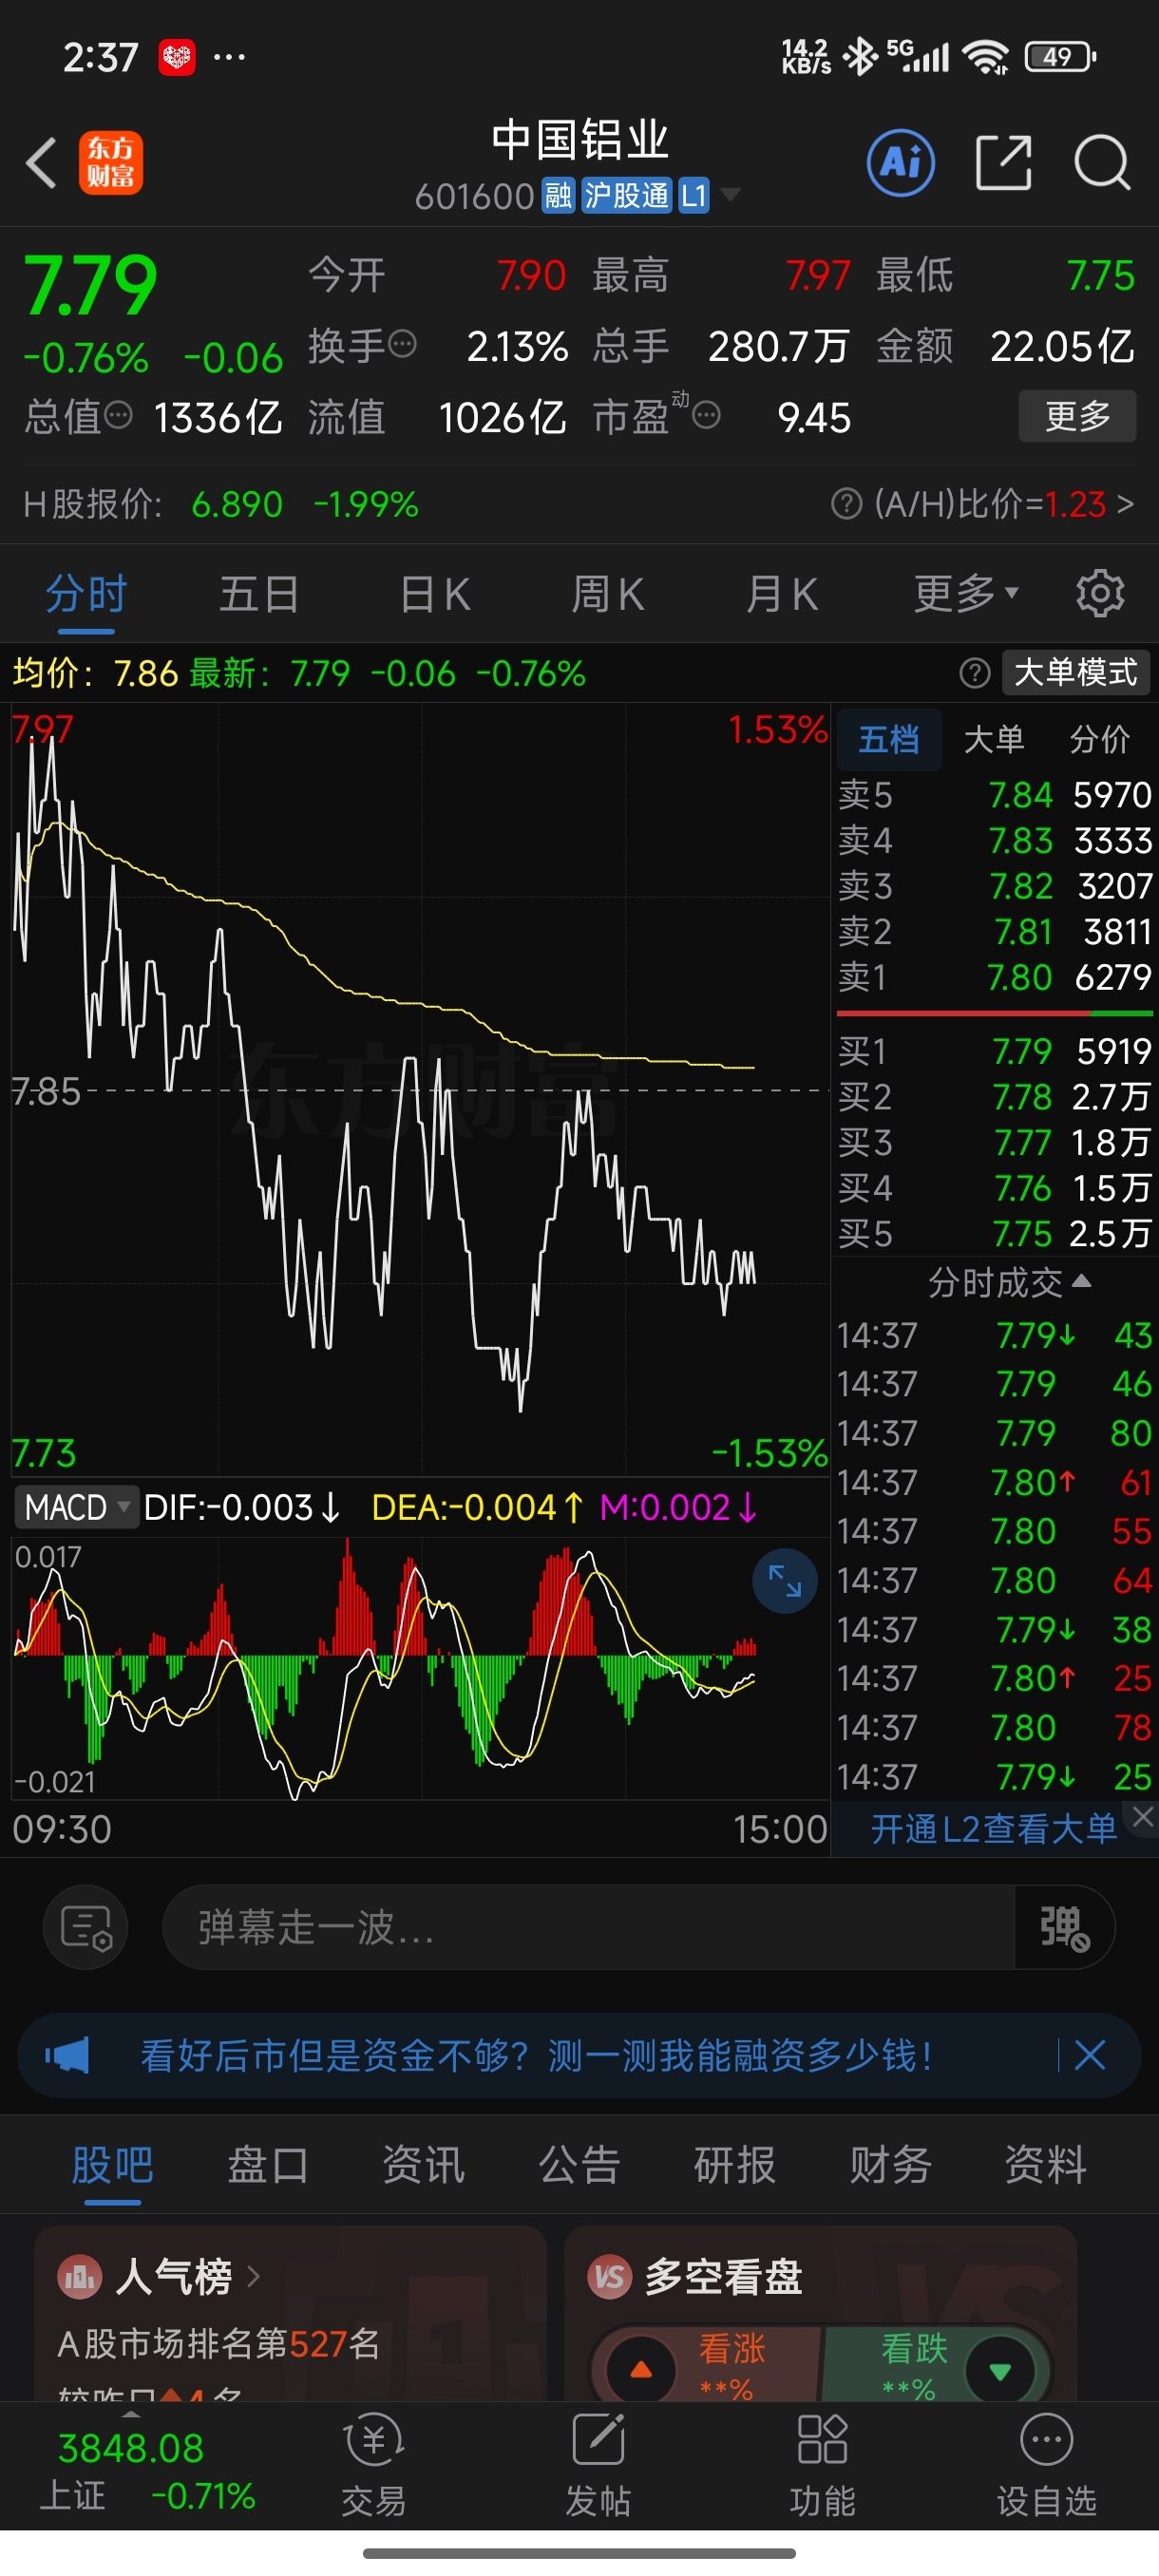Open the 东方财富 logo icon
This screenshot has height=2576, width=1159.
(110, 163)
